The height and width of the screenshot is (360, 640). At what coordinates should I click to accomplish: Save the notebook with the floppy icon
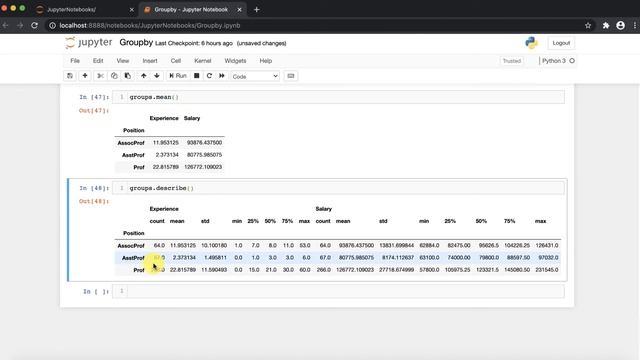(70, 76)
